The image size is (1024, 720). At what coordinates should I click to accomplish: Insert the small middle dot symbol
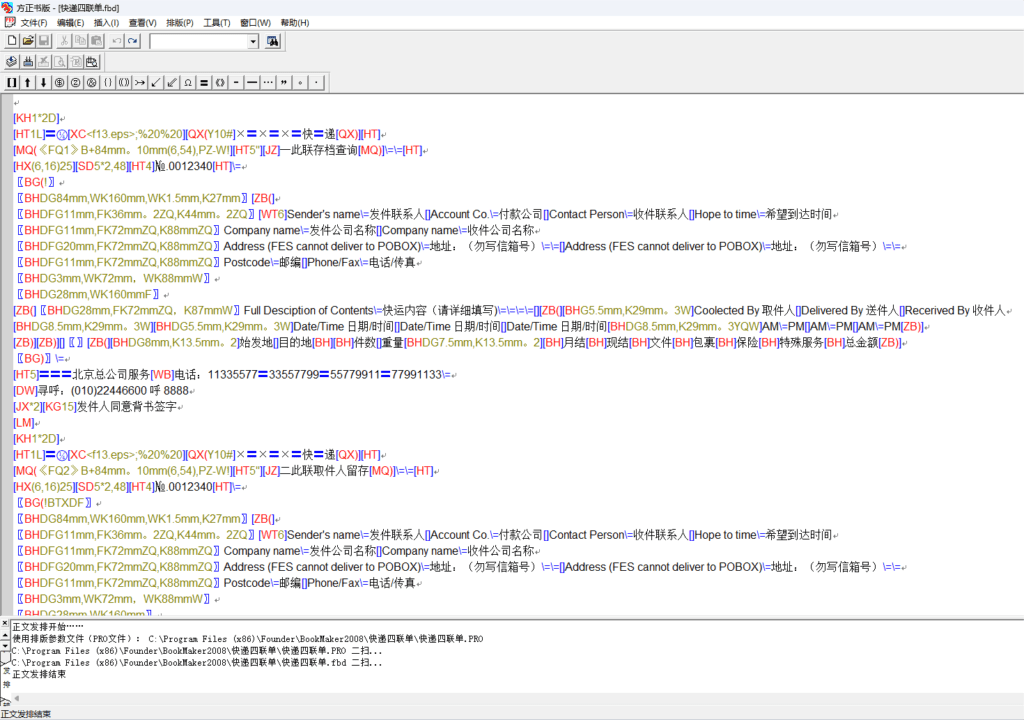pos(316,82)
